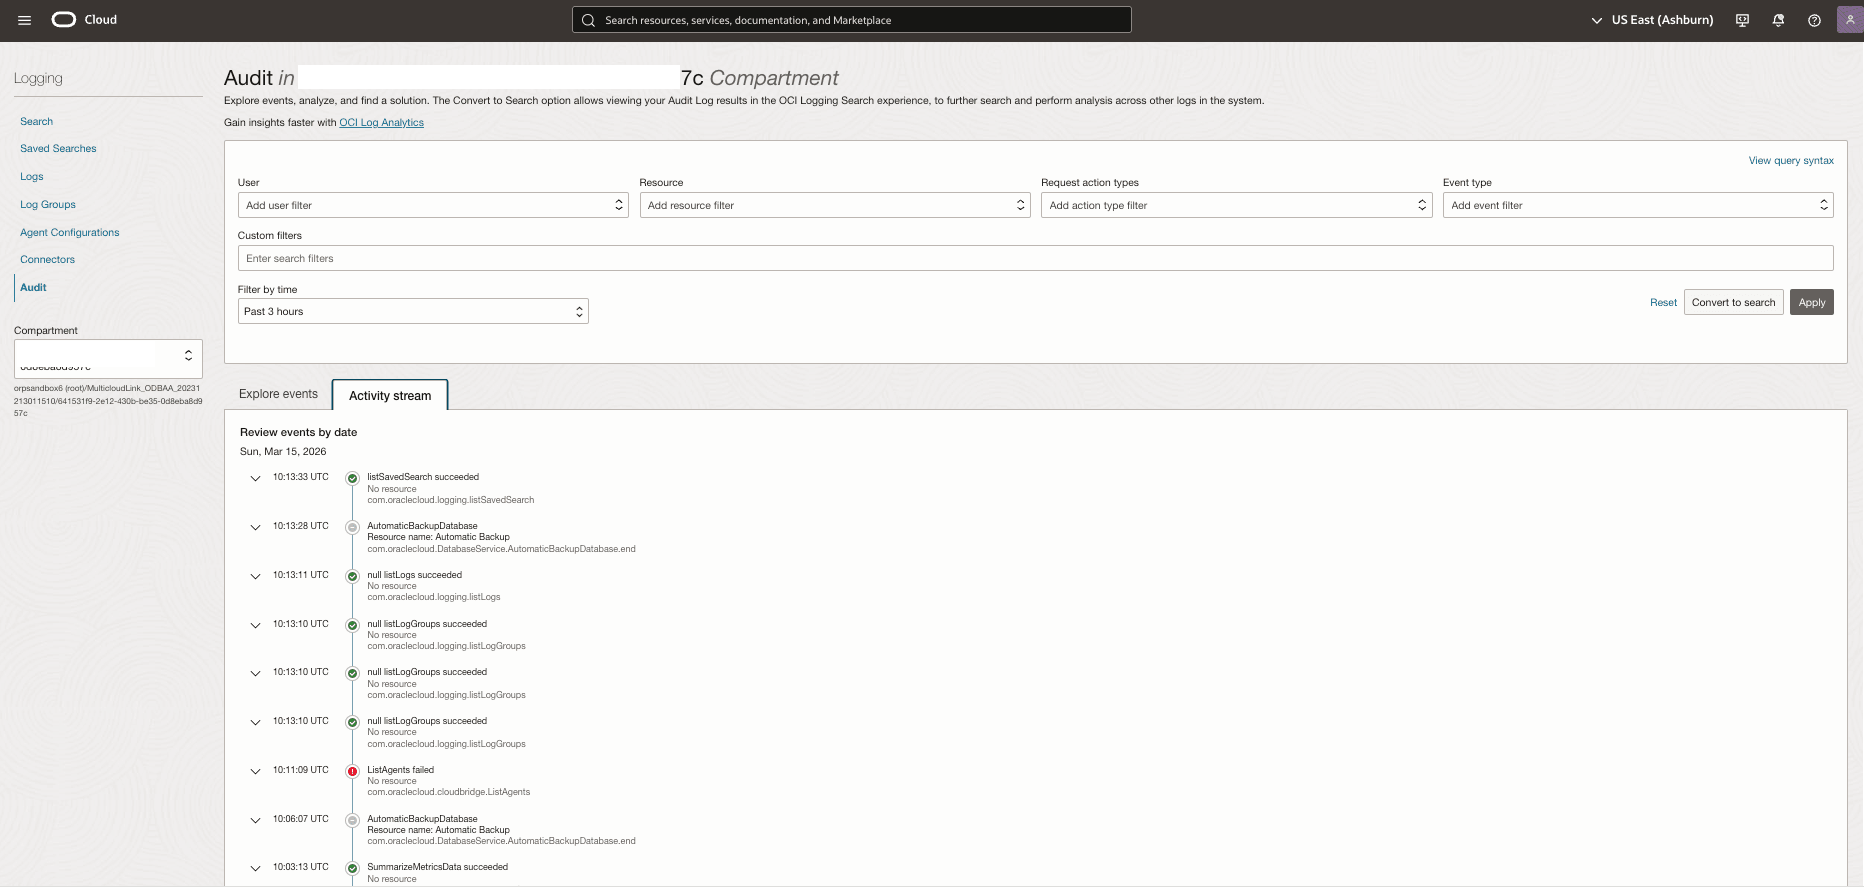Click status icon for 10:13:28 AutomaticBackupDatabase event
This screenshot has width=1864, height=887.
click(x=352, y=527)
